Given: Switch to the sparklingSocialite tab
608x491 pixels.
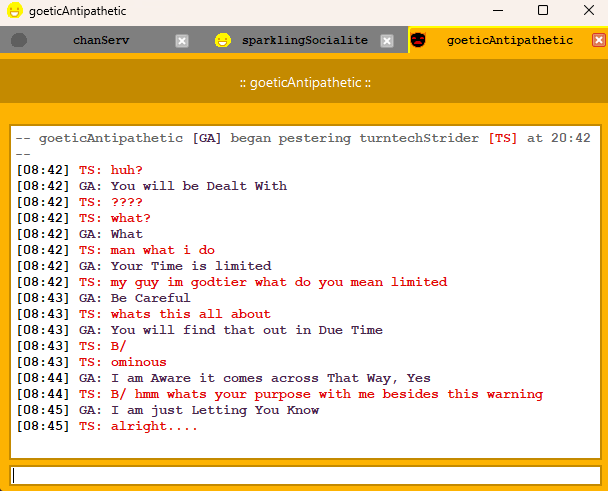Looking at the screenshot, I should (305, 40).
